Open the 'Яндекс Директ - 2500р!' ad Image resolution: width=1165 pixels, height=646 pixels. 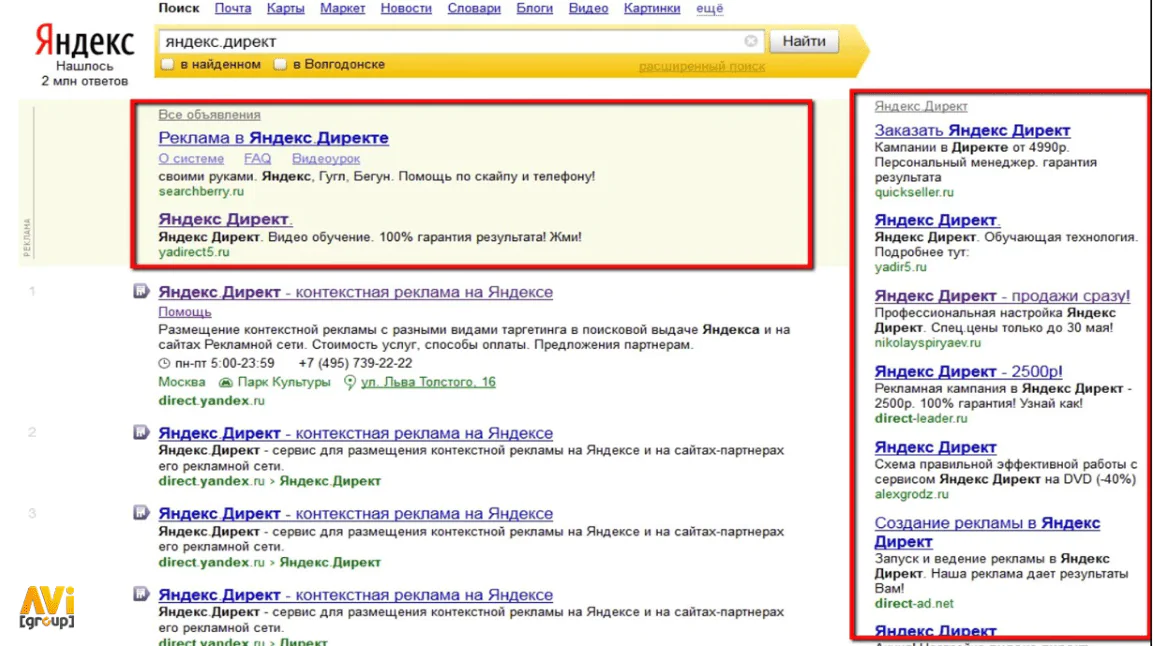968,372
